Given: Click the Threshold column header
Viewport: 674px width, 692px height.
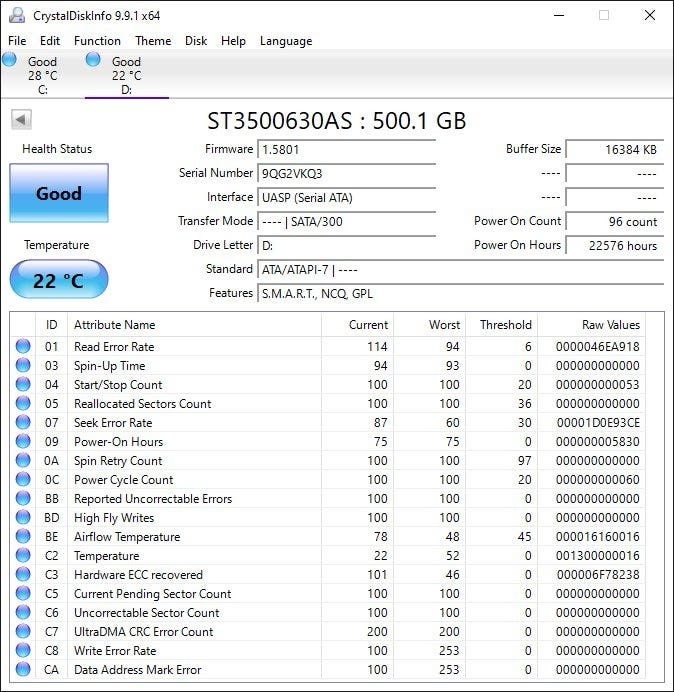Looking at the screenshot, I should point(502,325).
